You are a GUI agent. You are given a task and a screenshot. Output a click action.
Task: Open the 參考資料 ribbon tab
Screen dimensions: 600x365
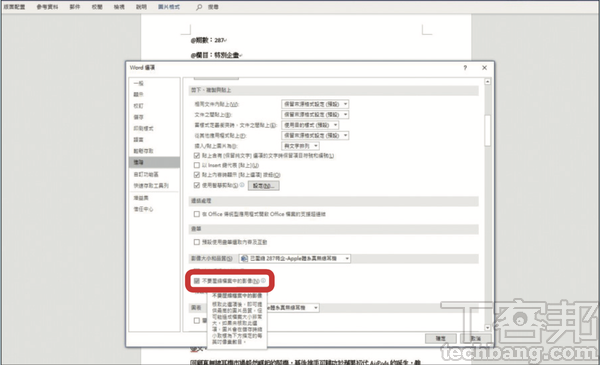(x=47, y=7)
